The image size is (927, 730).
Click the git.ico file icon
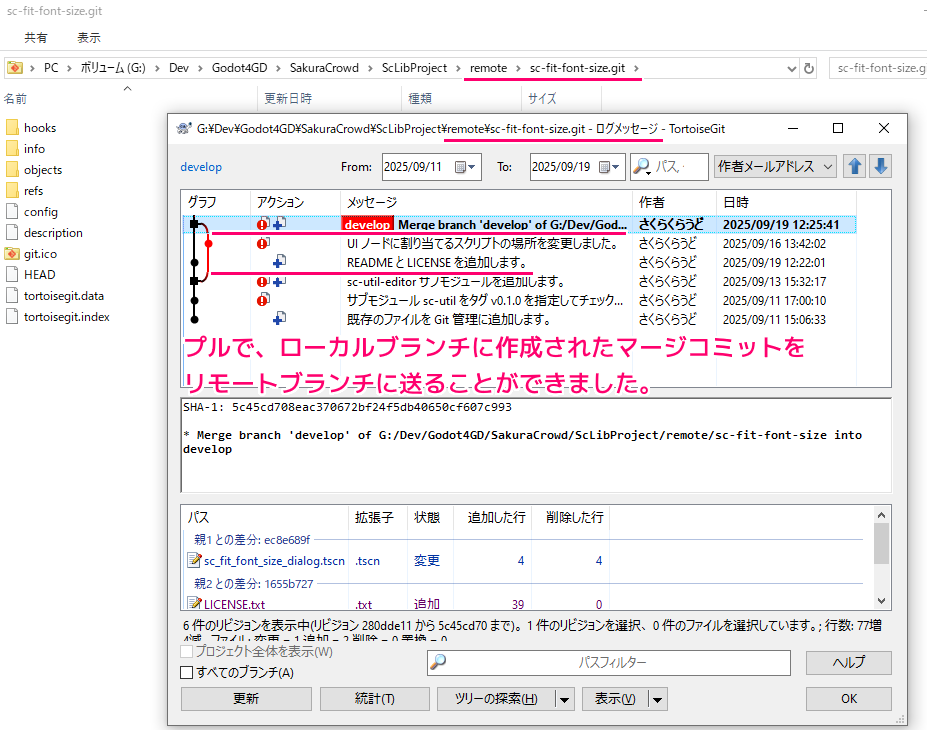pyautogui.click(x=12, y=254)
